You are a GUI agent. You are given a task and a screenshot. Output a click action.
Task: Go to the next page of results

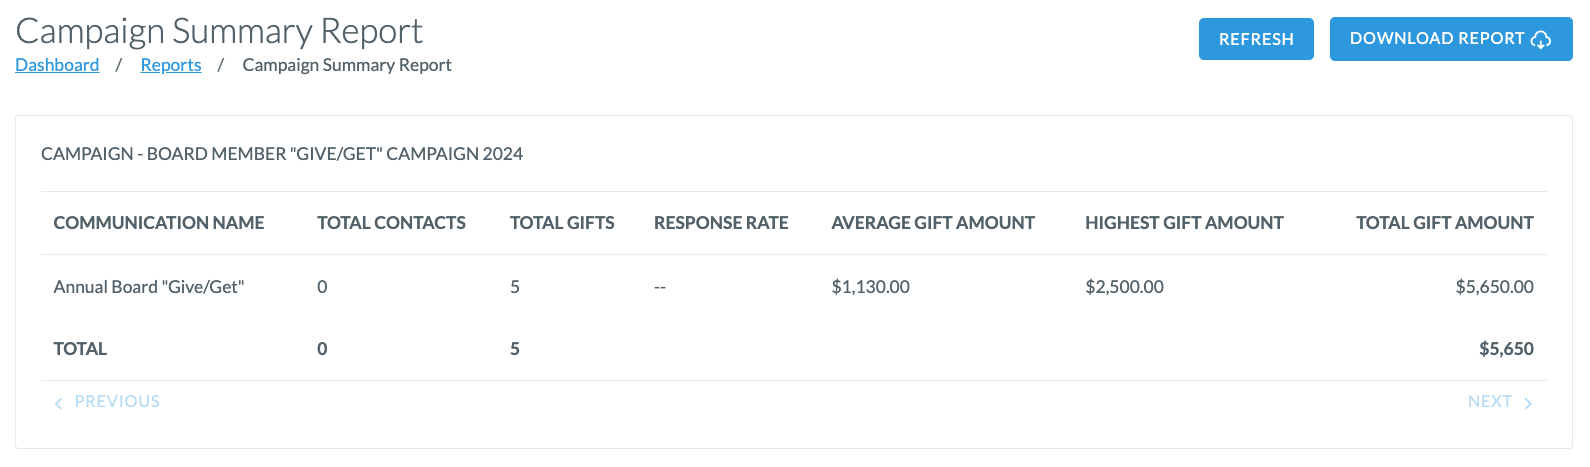[1500, 402]
